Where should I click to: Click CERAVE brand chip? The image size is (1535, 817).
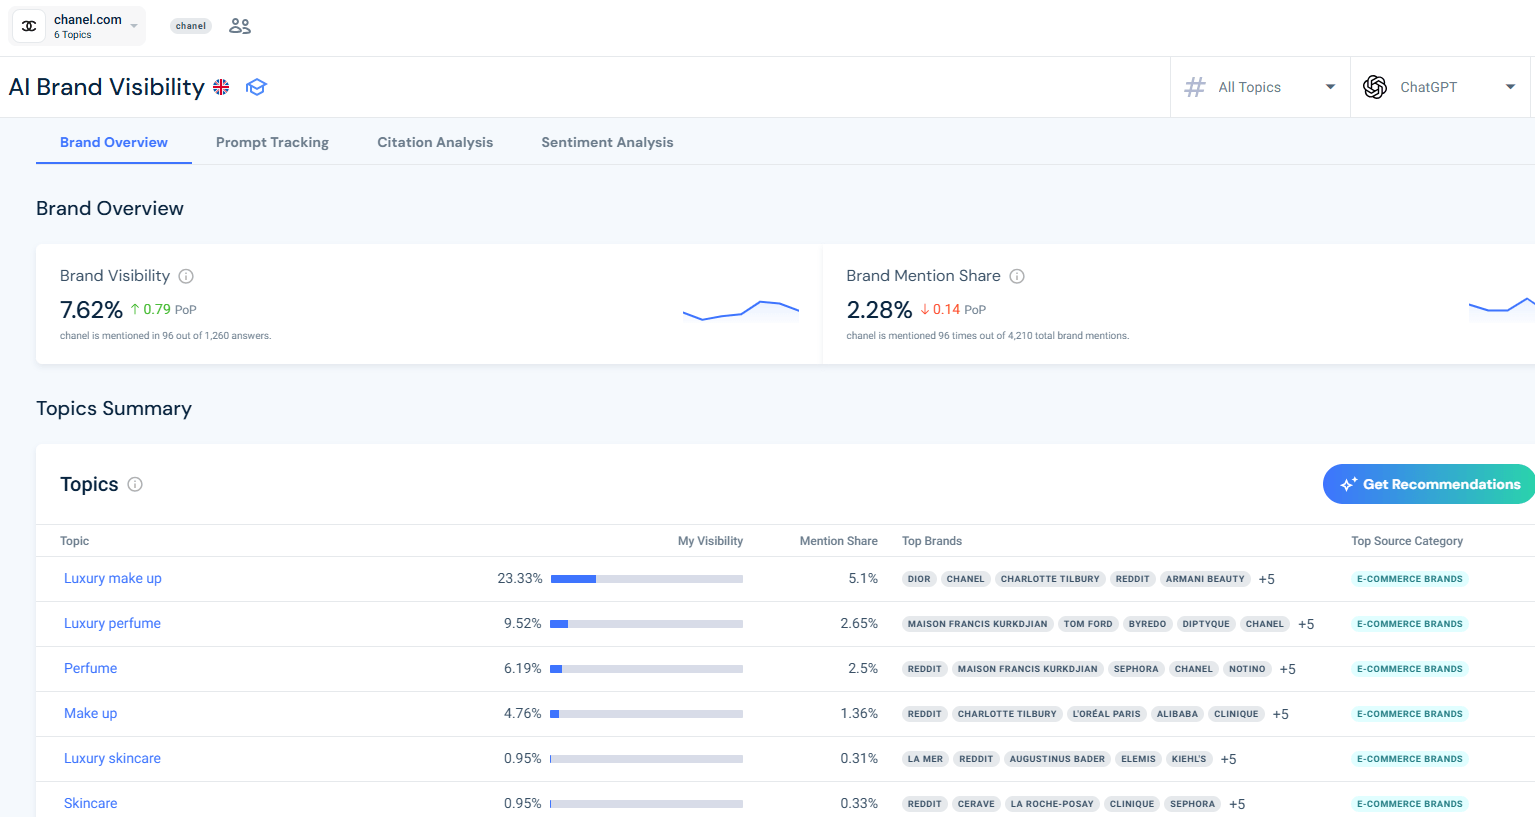[x=976, y=804]
